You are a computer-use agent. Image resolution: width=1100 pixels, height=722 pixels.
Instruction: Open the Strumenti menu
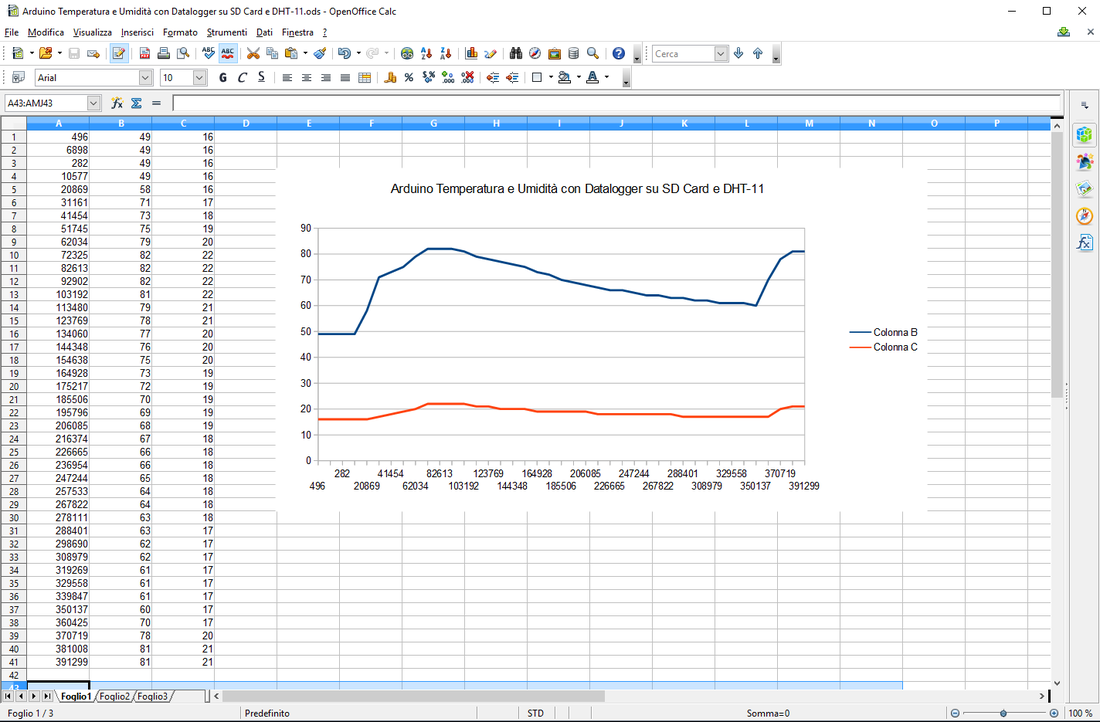(x=227, y=32)
